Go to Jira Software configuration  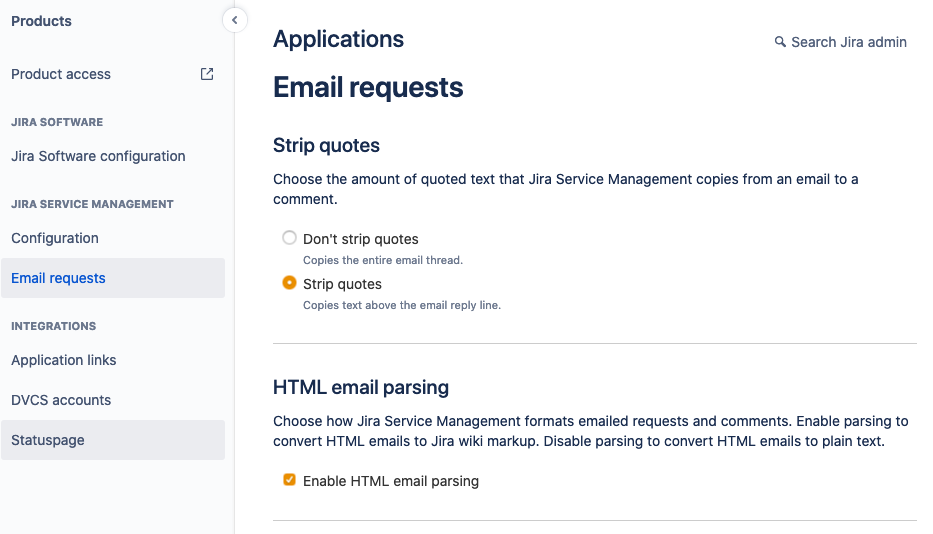[98, 156]
